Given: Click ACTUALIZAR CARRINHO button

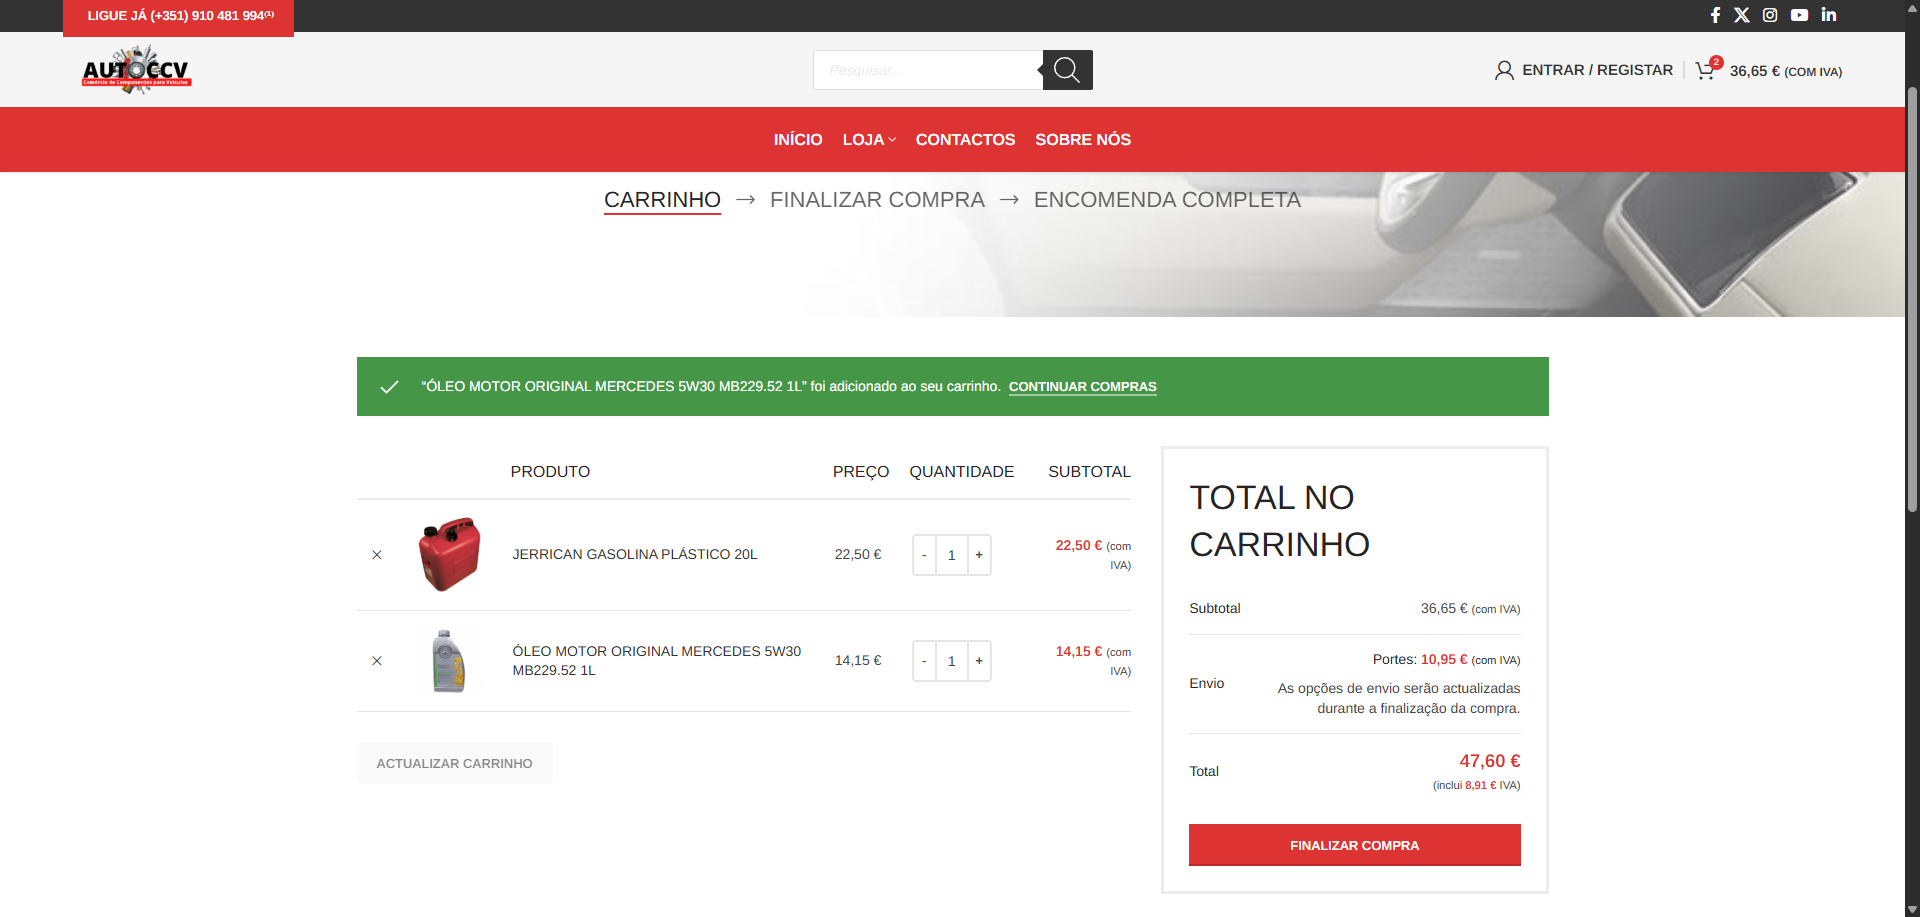Looking at the screenshot, I should [x=455, y=763].
